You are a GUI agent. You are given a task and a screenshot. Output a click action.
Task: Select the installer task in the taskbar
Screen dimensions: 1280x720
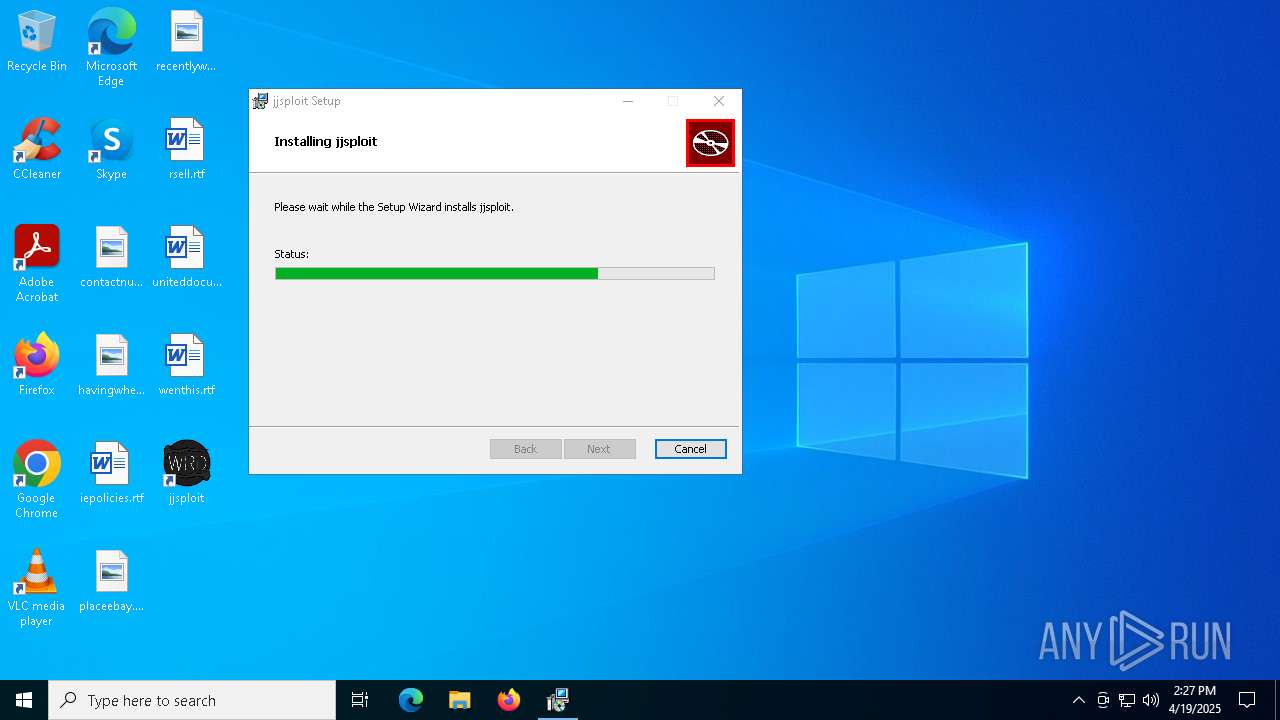[x=557, y=700]
